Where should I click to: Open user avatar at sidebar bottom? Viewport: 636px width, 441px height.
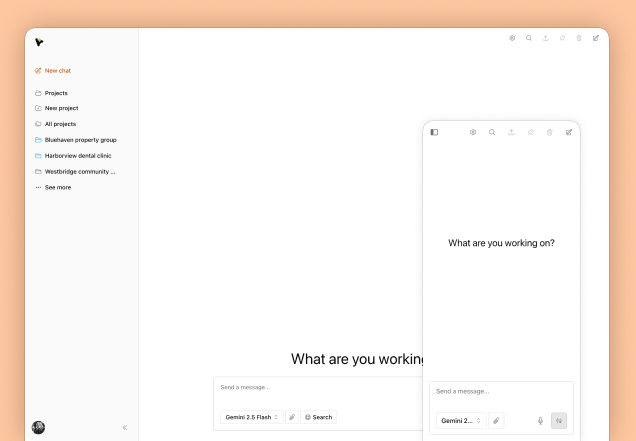39,427
